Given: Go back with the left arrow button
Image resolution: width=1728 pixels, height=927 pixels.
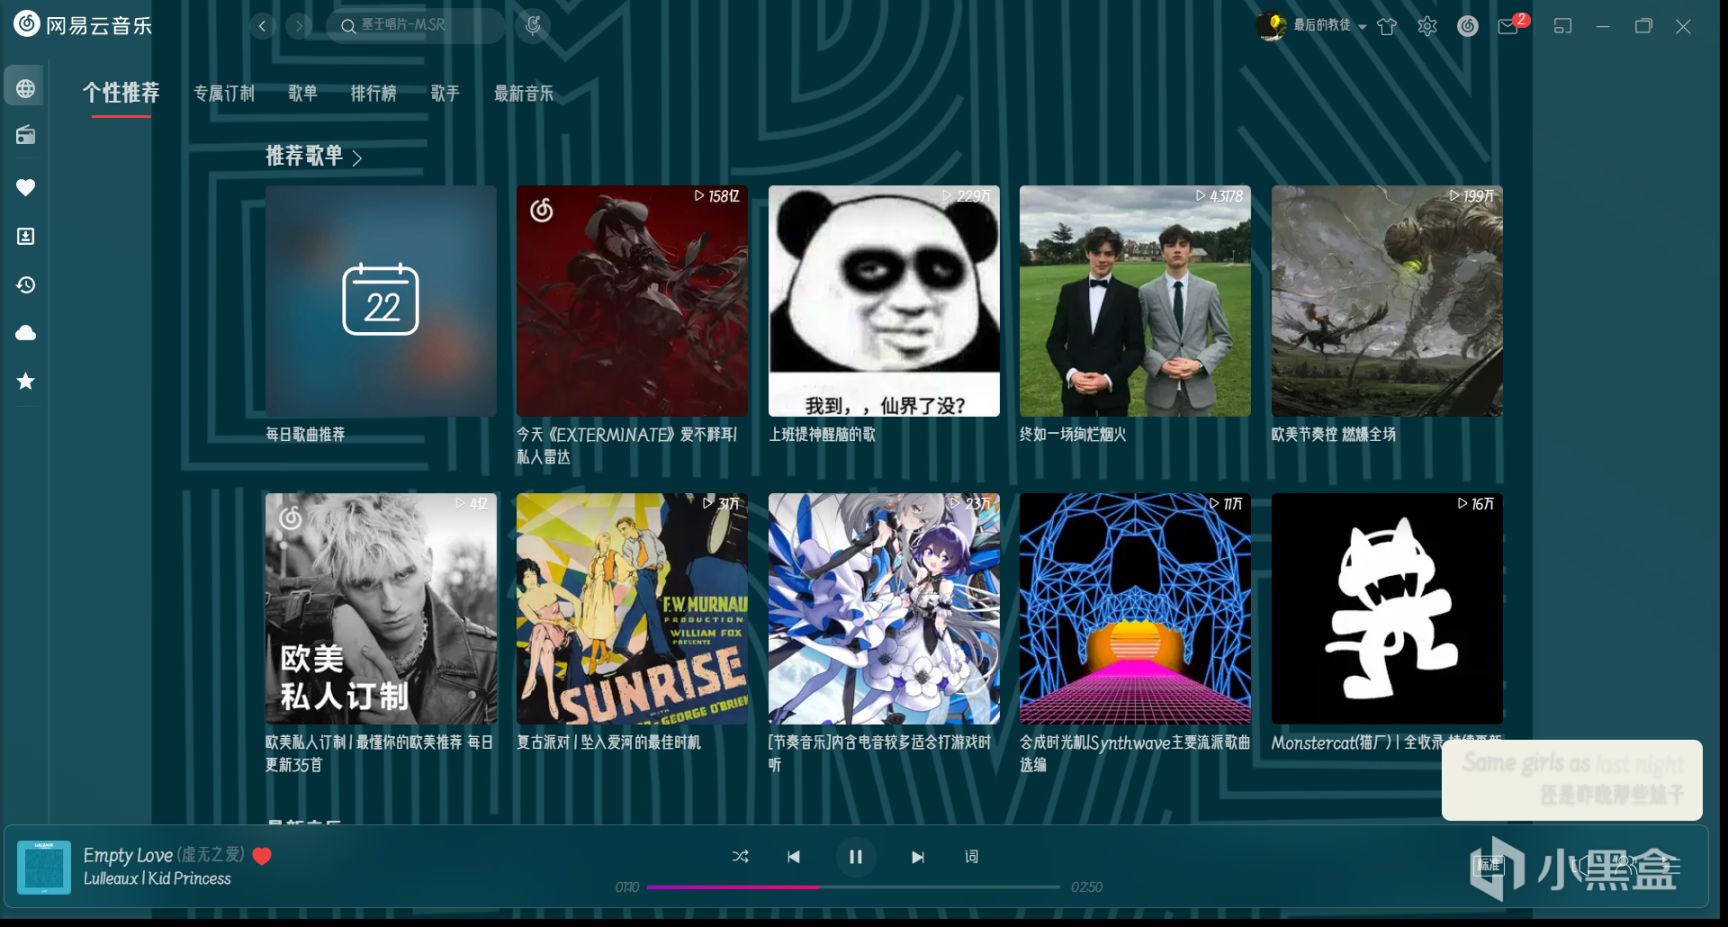Looking at the screenshot, I should [262, 26].
